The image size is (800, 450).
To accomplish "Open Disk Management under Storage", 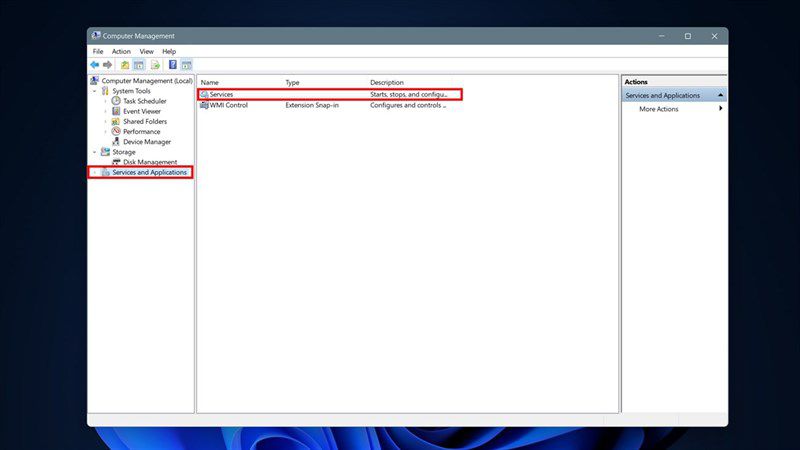I will pos(150,162).
